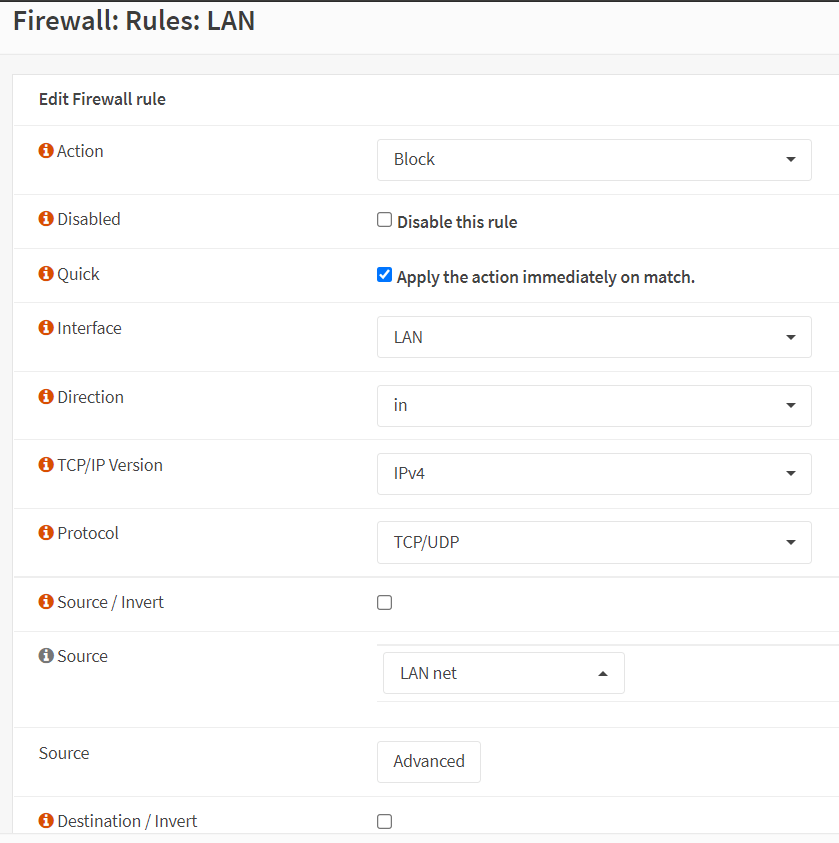The width and height of the screenshot is (839, 843).
Task: Show help for the Protocol field
Action: [46, 533]
